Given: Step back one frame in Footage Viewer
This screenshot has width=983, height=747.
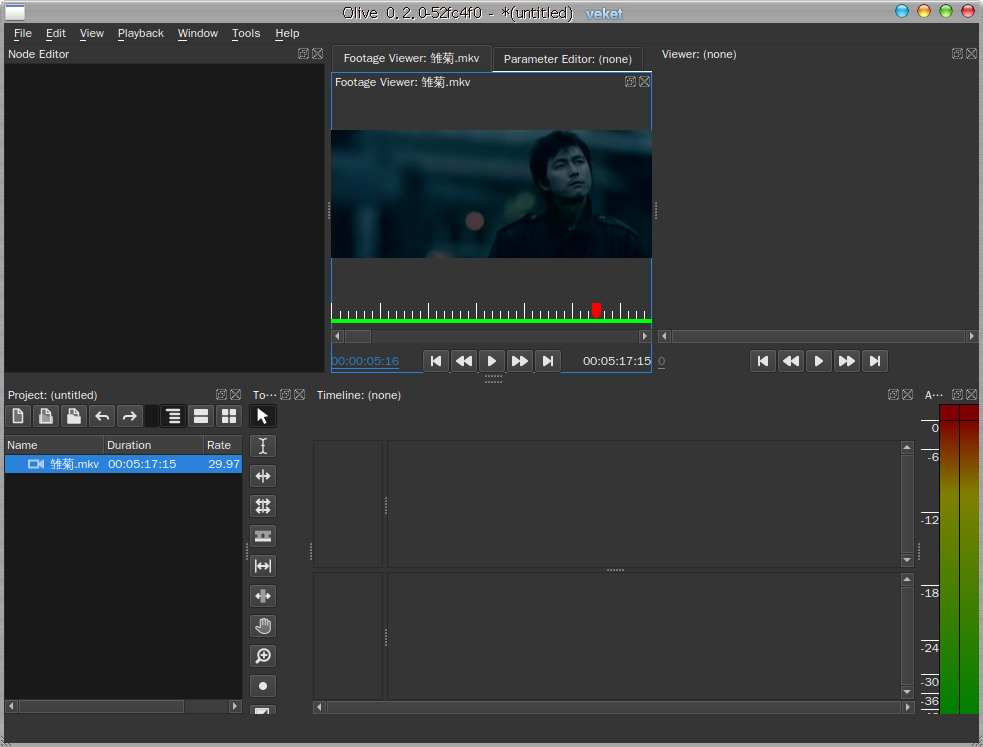Looking at the screenshot, I should (464, 361).
